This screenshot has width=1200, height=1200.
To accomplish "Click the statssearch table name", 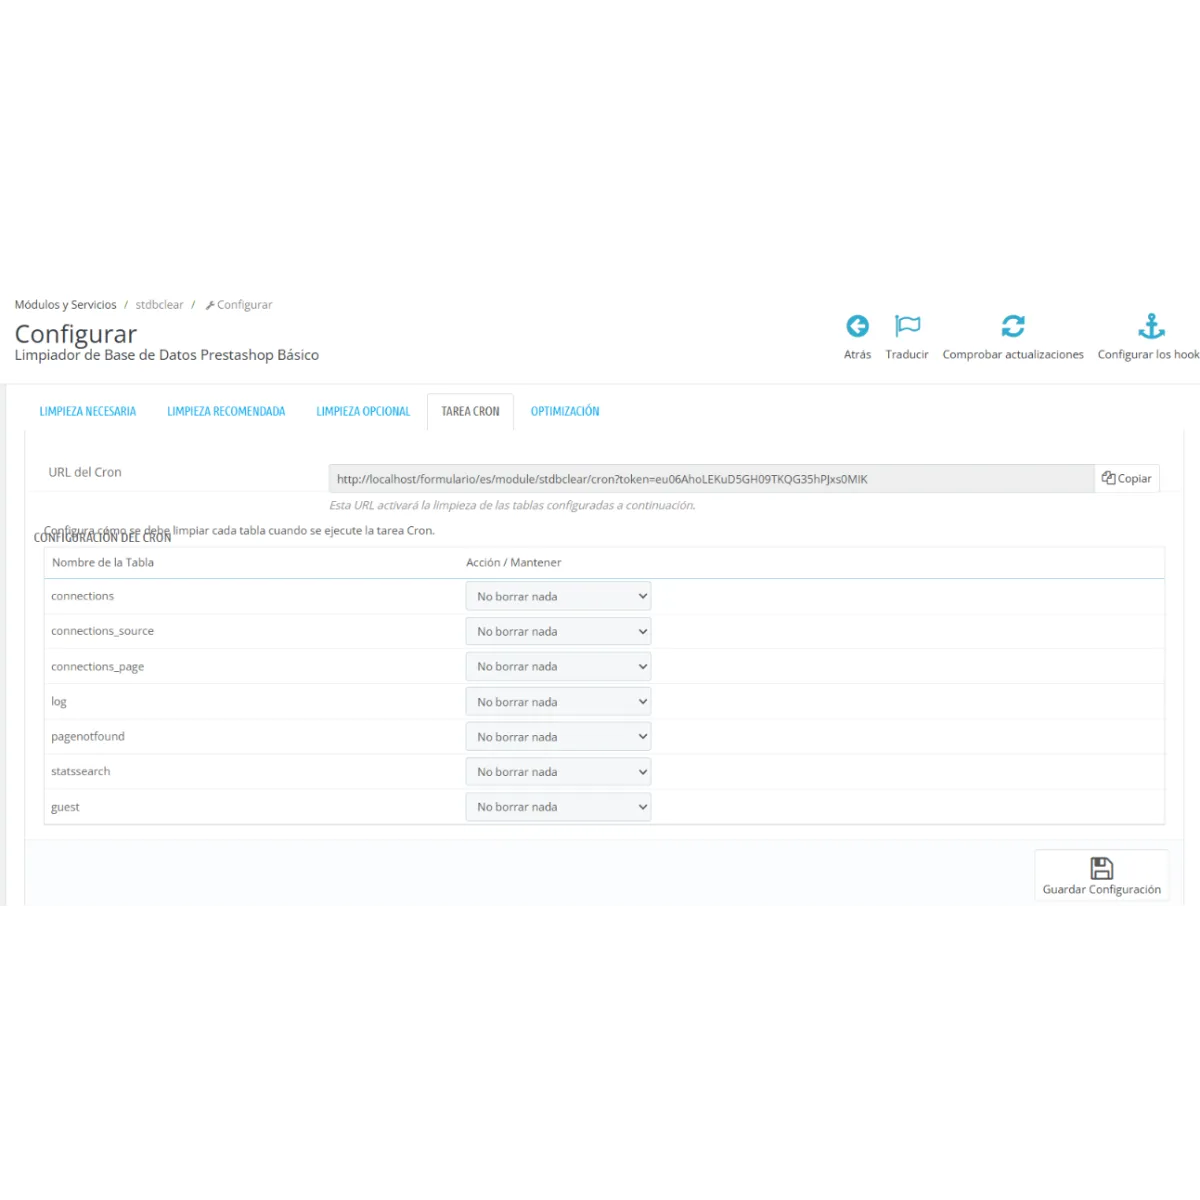I will [x=80, y=772].
